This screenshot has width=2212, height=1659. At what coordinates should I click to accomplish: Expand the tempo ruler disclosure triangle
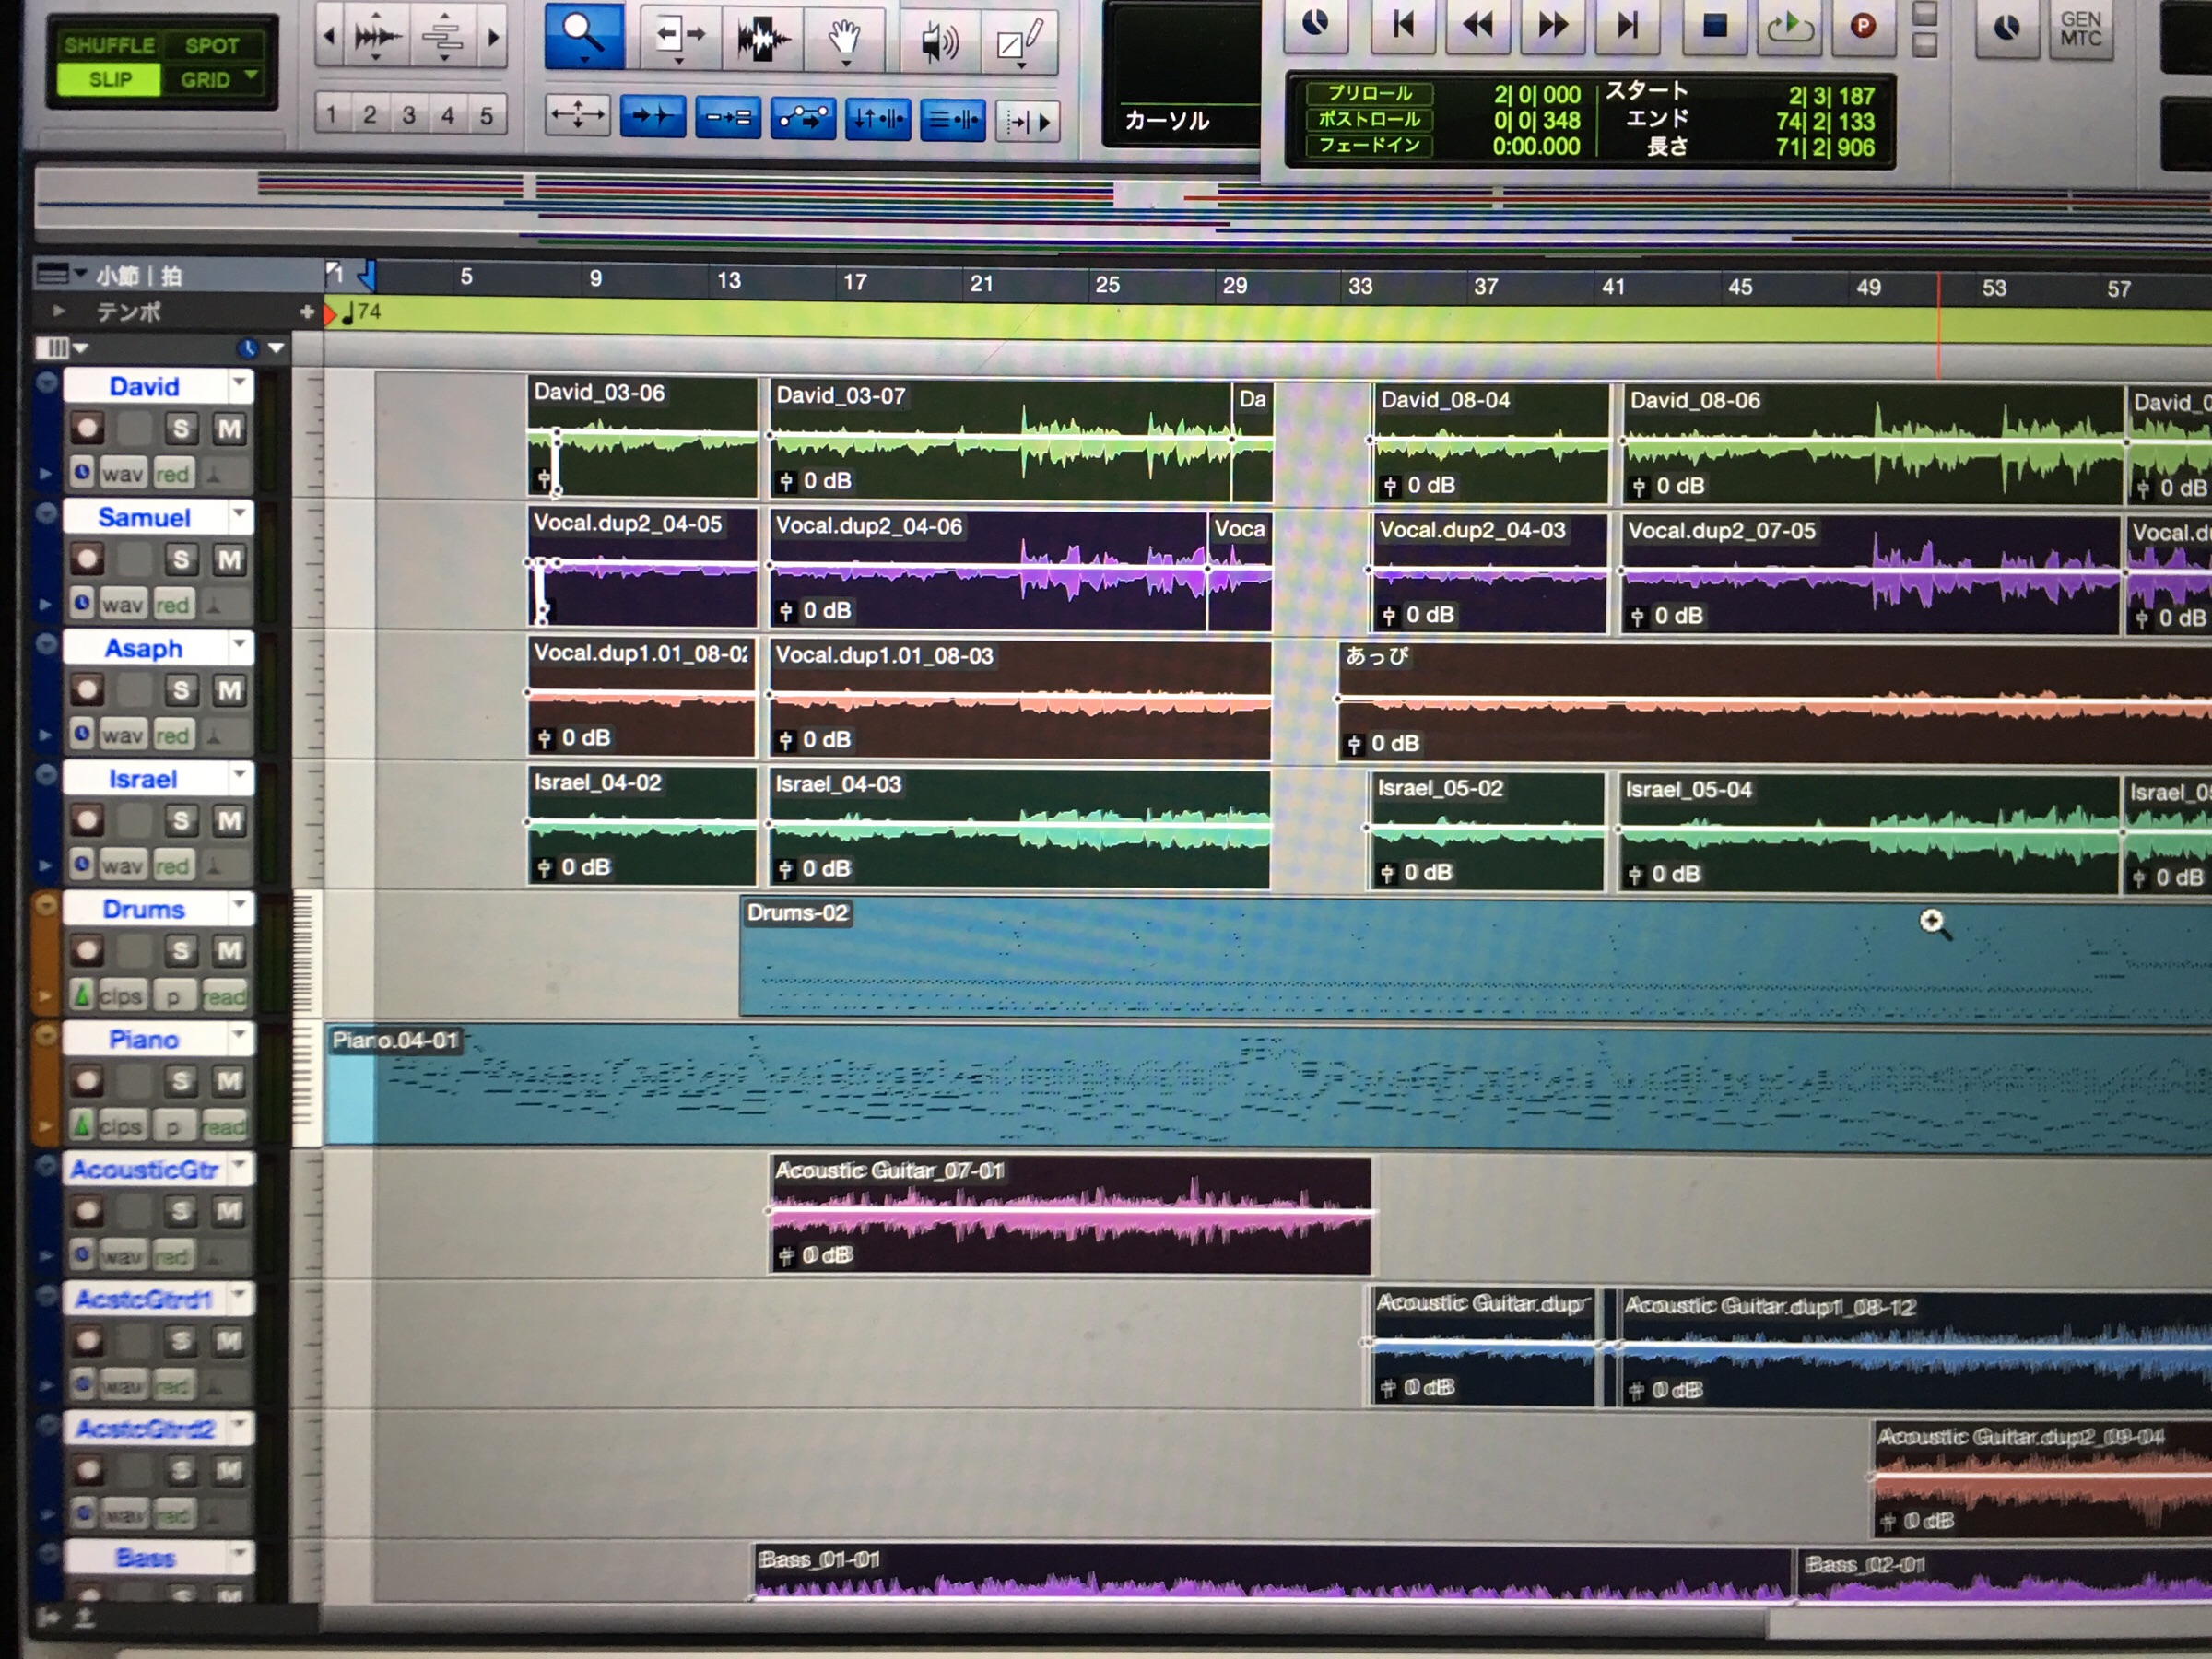point(58,311)
